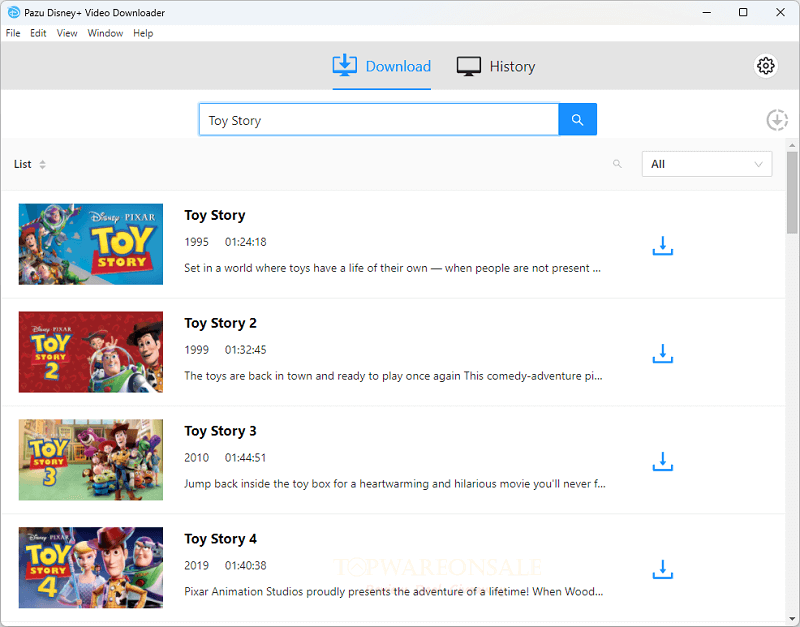
Task: Switch to the History tab
Action: tap(496, 66)
